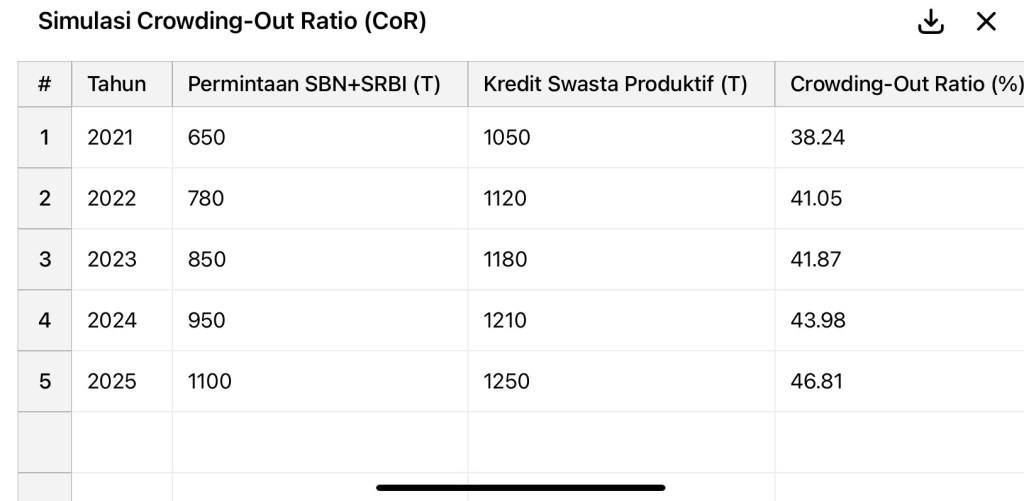Click the Kredit Swasta Produktif header
This screenshot has width=1024, height=501.
point(615,85)
